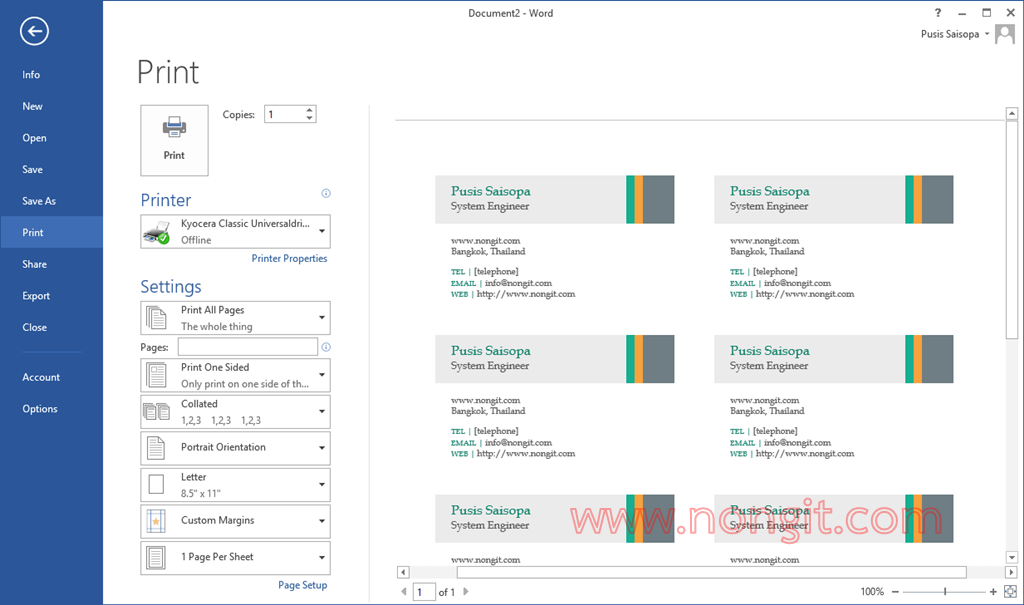This screenshot has width=1024, height=605.
Task: Click the preview scroll up arrow
Action: (x=1012, y=114)
